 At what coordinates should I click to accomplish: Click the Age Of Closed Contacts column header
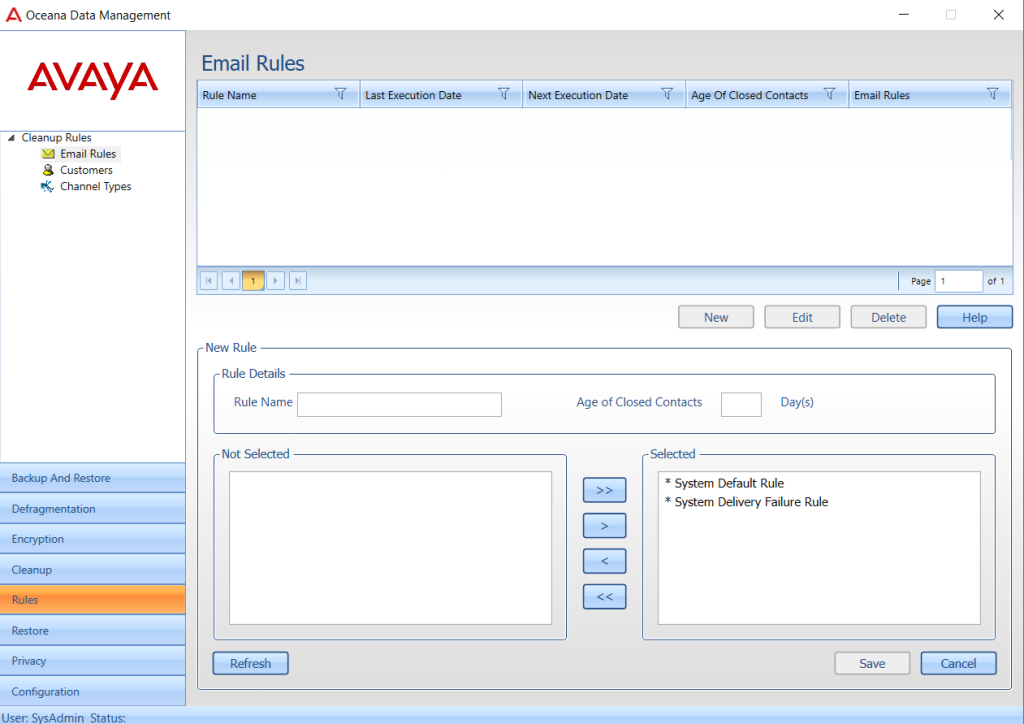767,95
